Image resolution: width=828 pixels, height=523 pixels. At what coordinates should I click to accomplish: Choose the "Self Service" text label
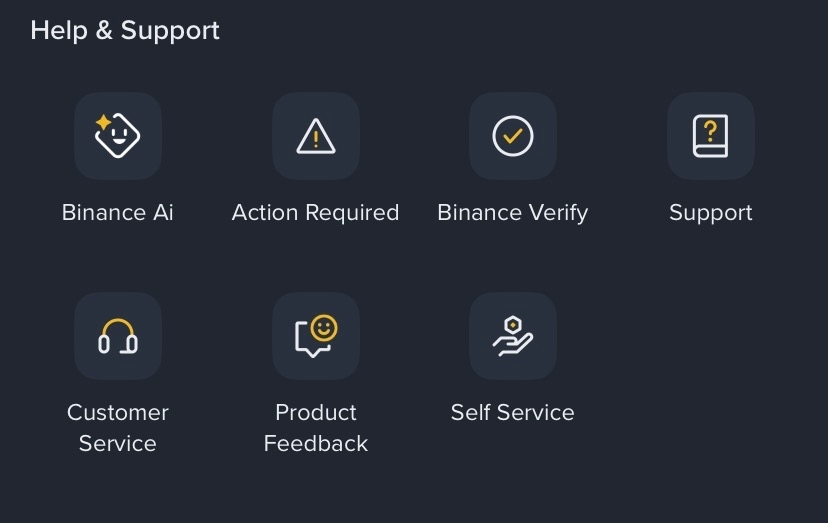pyautogui.click(x=513, y=412)
